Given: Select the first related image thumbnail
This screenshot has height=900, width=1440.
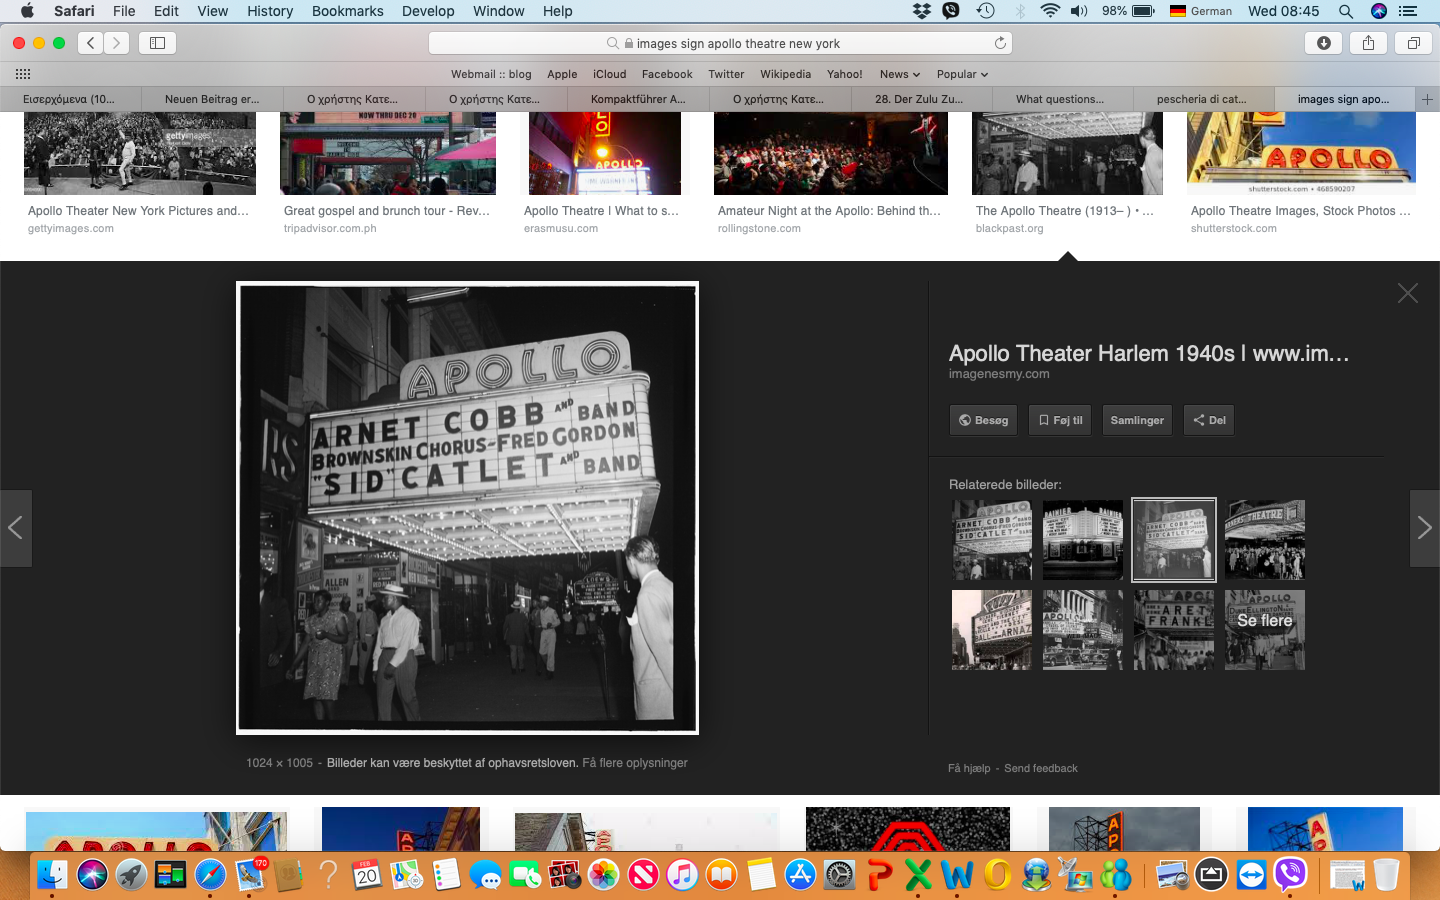Looking at the screenshot, I should [992, 540].
